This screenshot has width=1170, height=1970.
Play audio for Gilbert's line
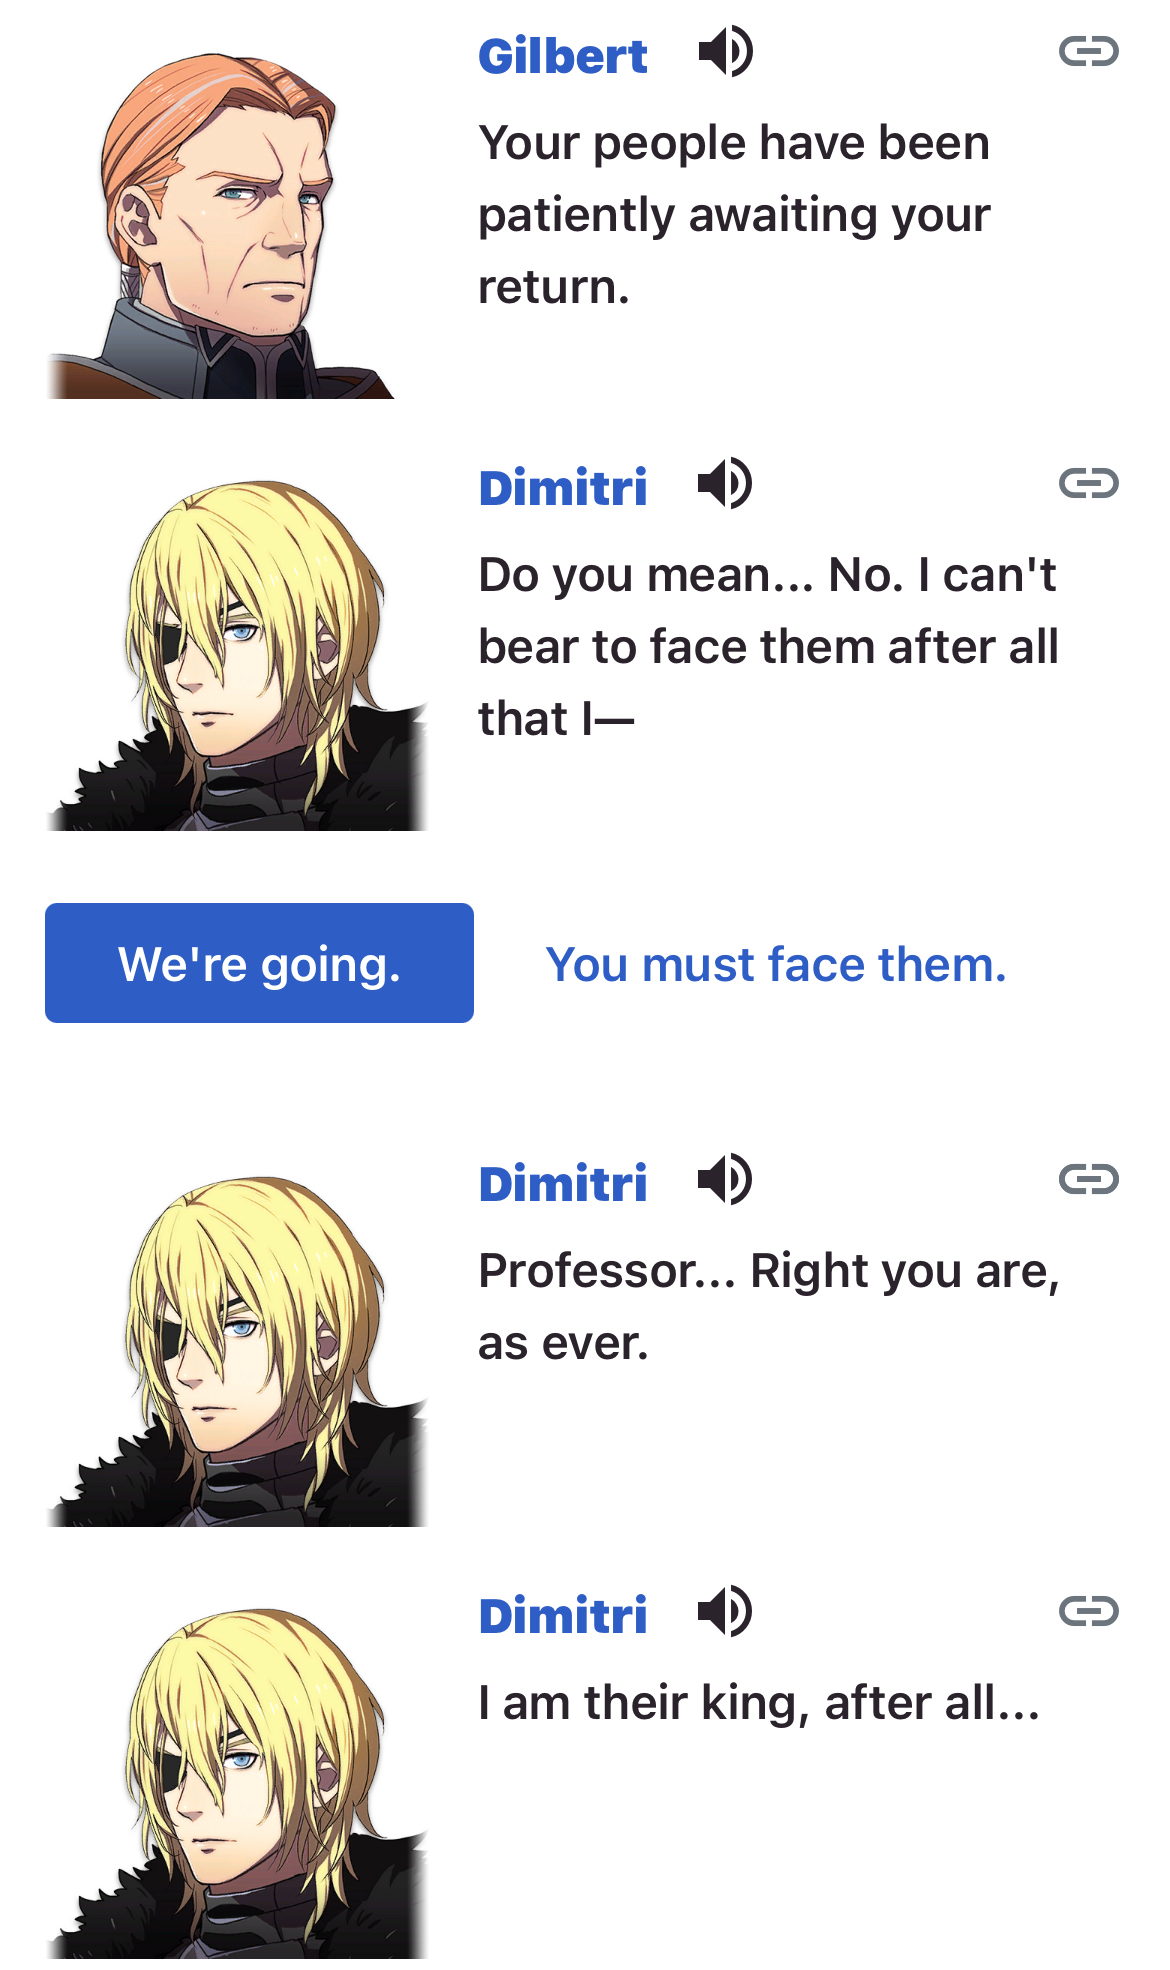[725, 52]
